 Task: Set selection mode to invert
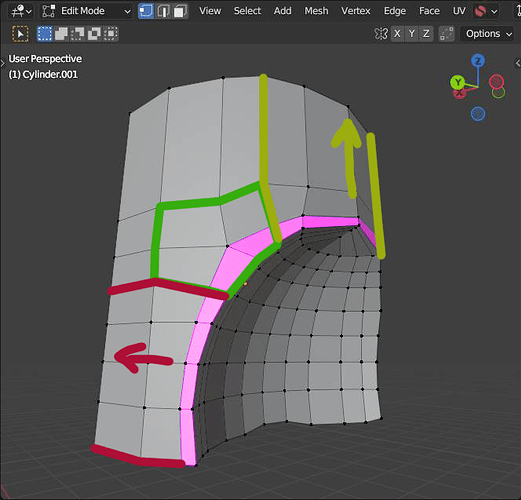[x=94, y=34]
